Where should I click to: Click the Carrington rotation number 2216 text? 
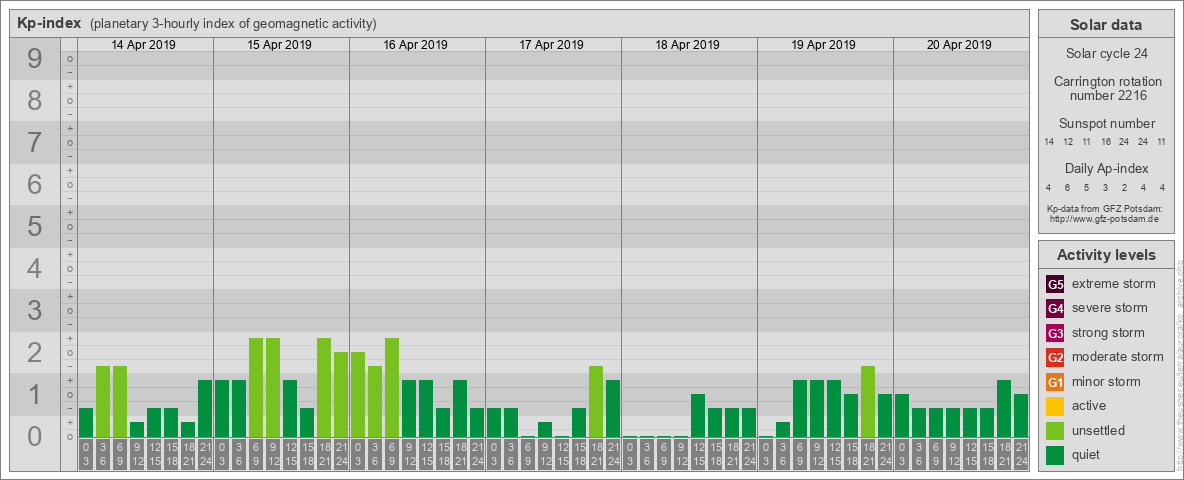point(1107,88)
